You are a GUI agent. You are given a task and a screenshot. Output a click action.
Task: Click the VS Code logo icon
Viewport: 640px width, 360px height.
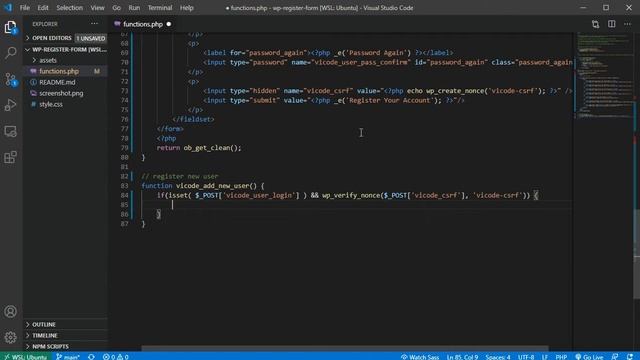click(x=8, y=7)
